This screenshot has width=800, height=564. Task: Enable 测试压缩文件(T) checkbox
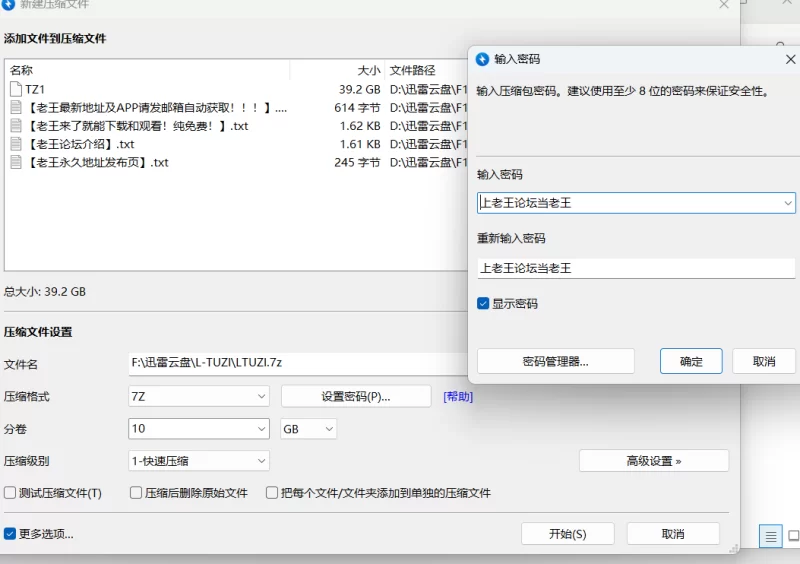pos(10,493)
